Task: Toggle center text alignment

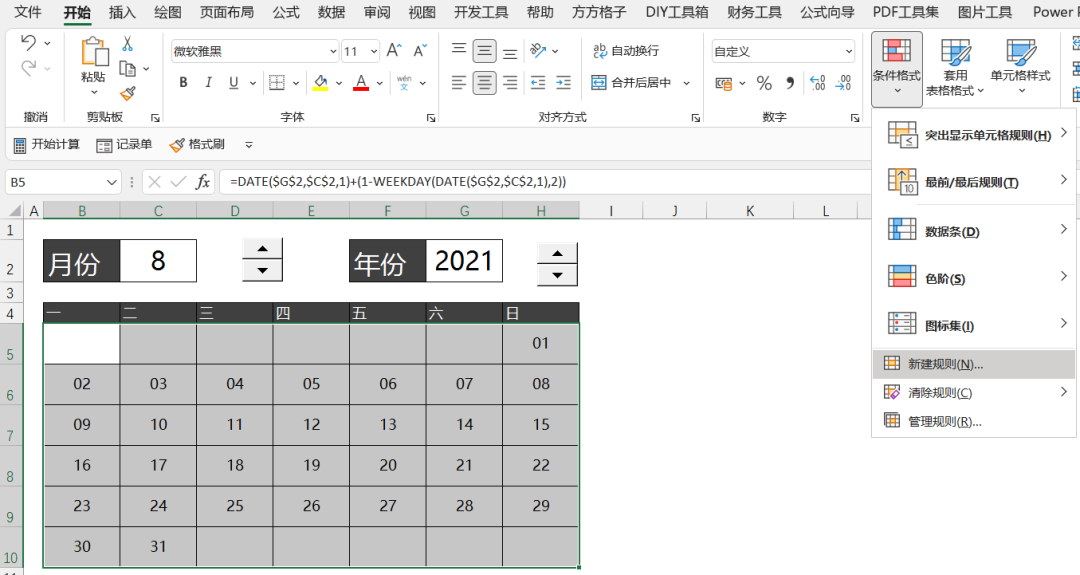Action: 484,83
